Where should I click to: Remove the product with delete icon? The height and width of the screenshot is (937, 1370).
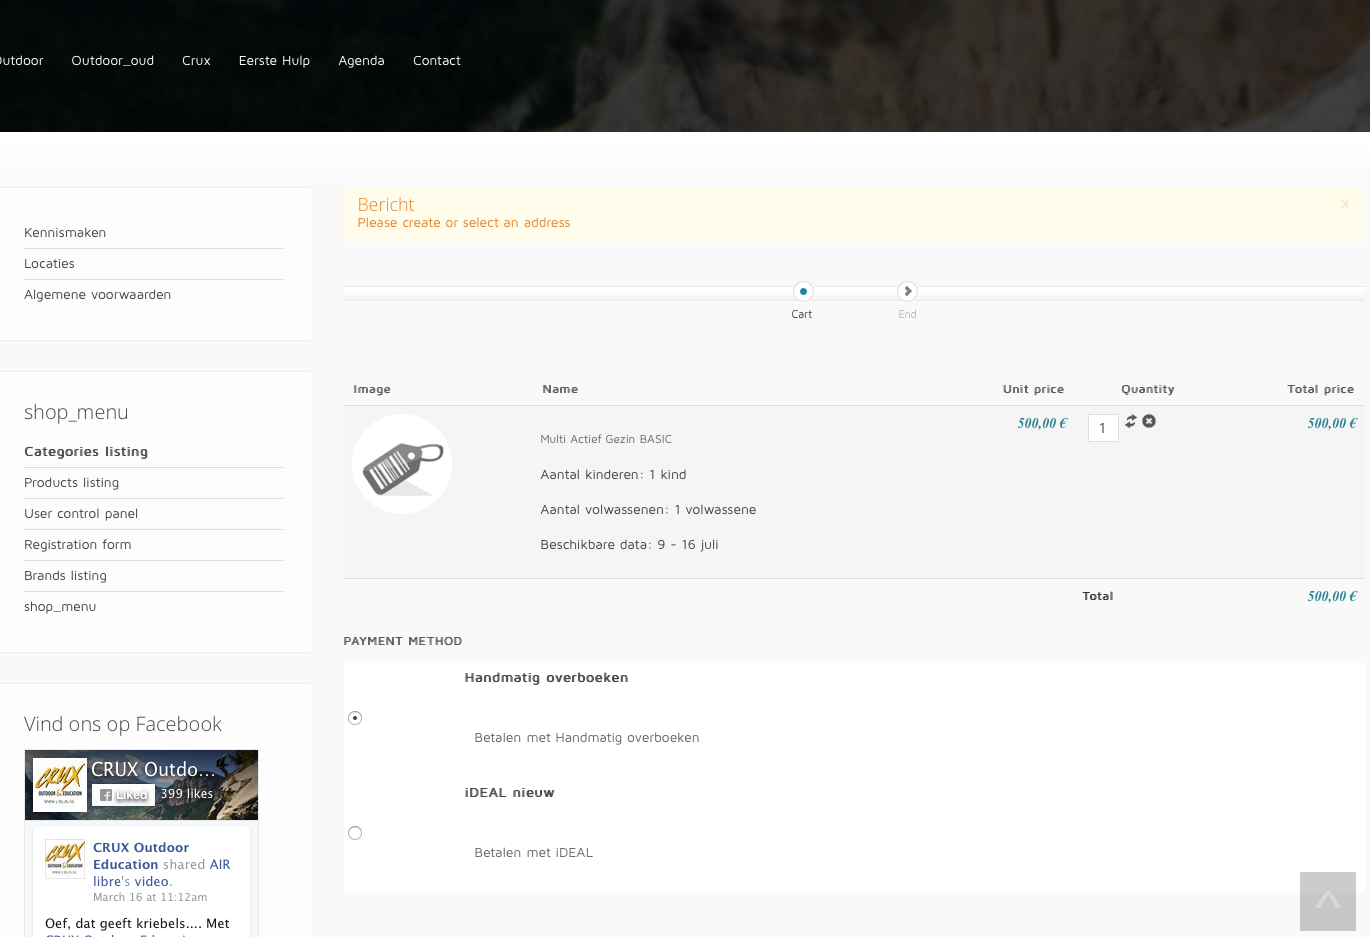pos(1149,421)
